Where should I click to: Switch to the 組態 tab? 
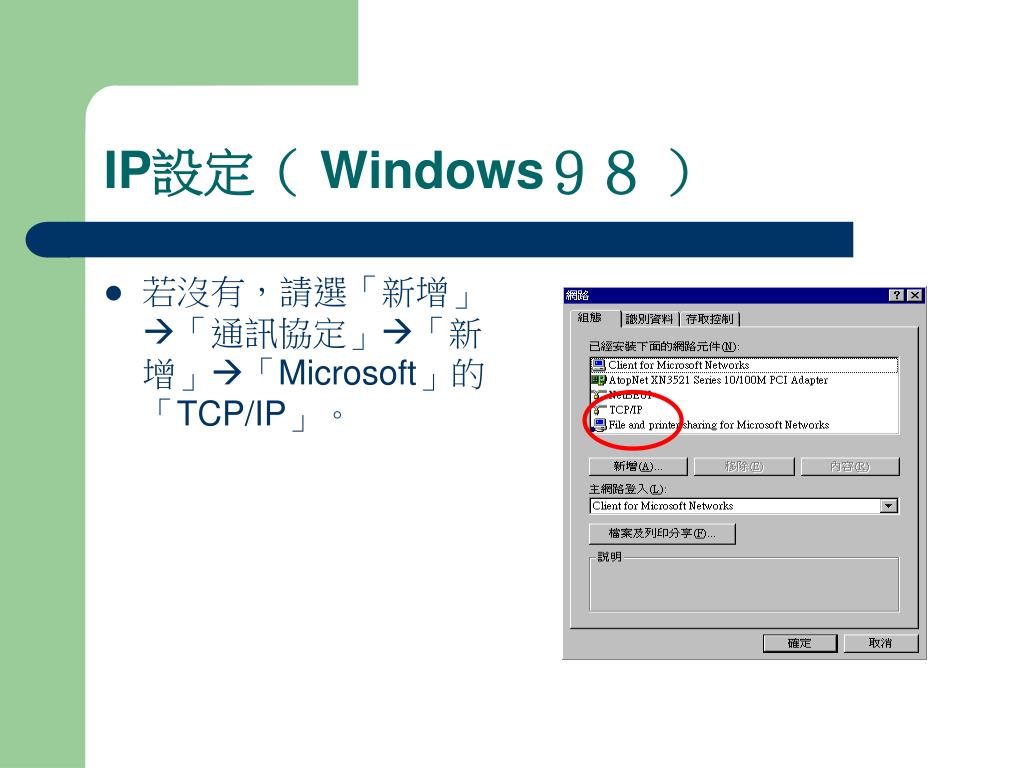pyautogui.click(x=590, y=318)
